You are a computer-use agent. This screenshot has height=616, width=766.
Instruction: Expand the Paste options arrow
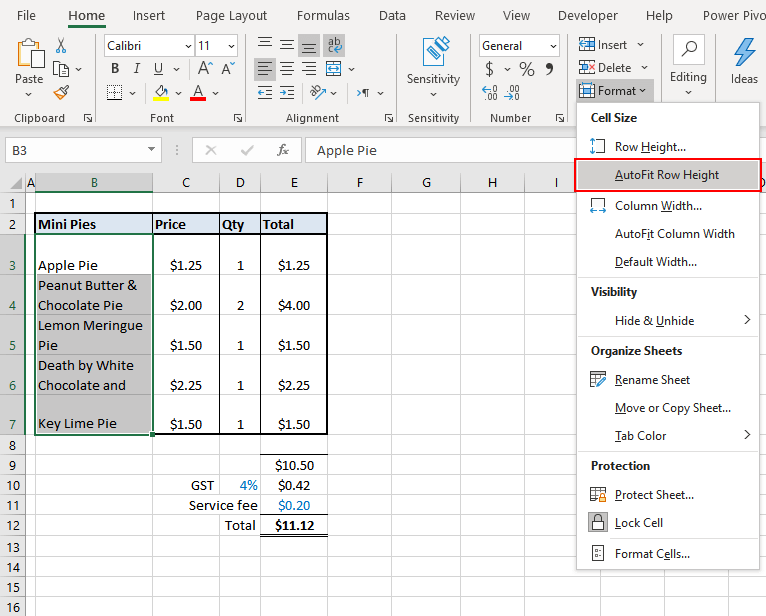(x=28, y=94)
